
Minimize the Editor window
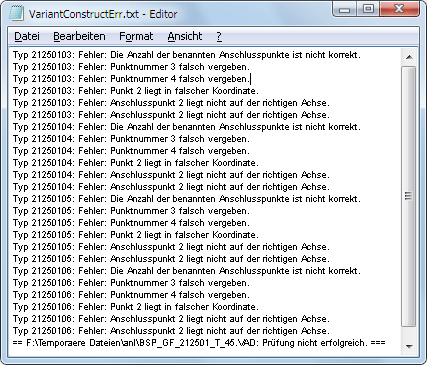345,9
